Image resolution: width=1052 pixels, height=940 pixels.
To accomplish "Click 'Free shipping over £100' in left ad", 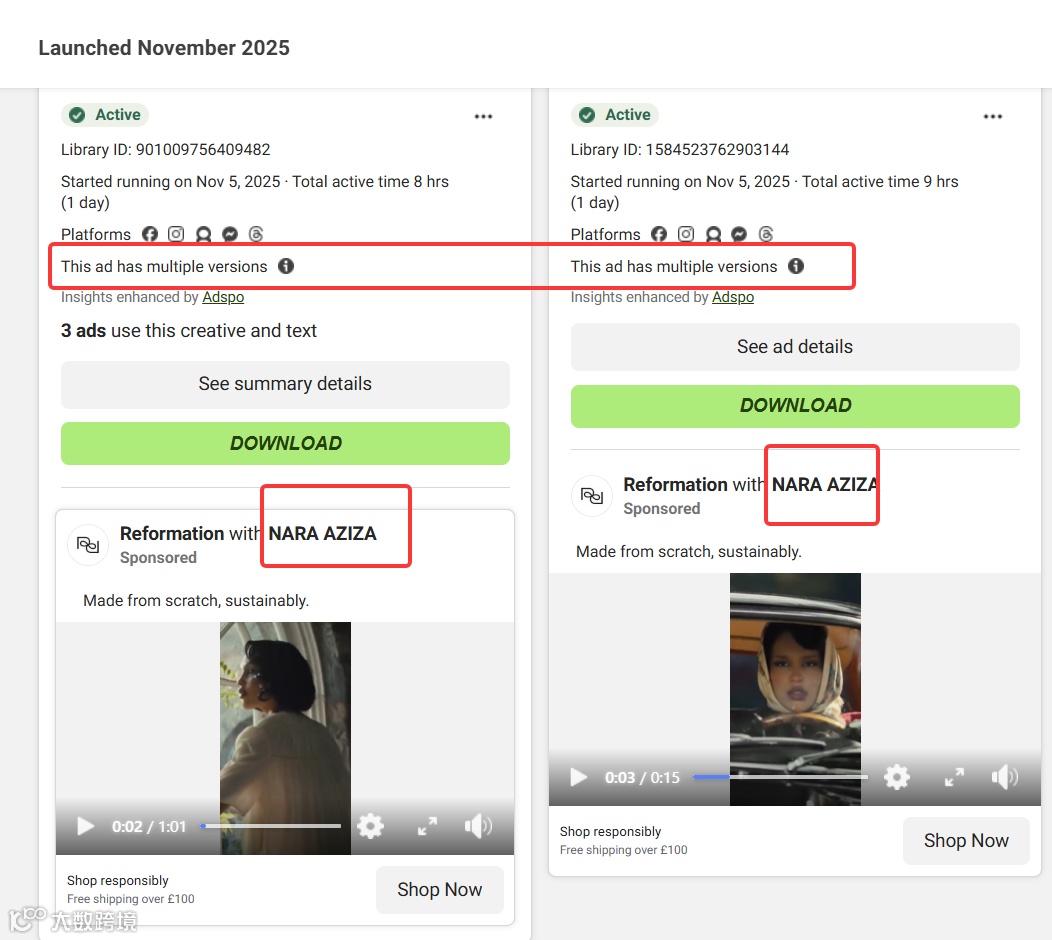I will [131, 899].
